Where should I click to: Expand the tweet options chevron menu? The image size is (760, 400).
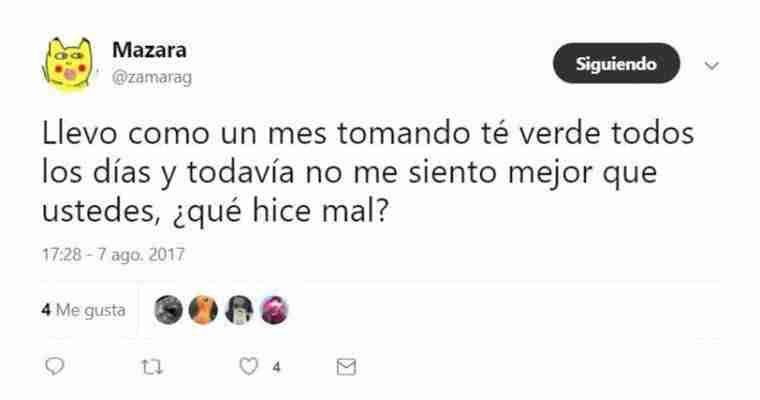click(712, 65)
